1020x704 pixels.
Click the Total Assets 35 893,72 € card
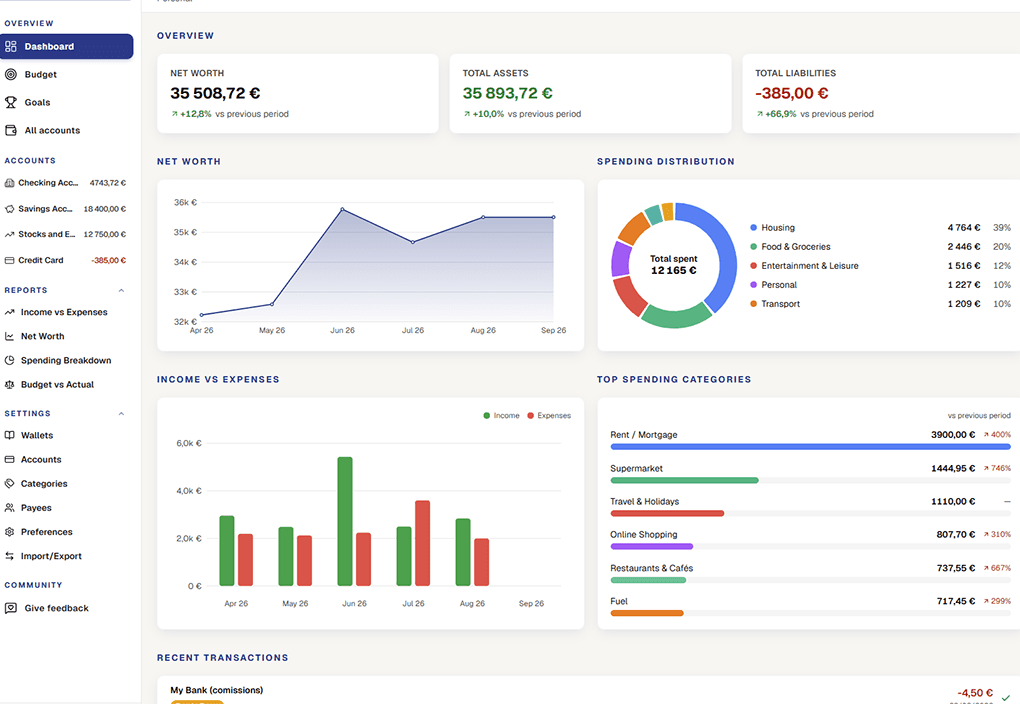coord(590,94)
